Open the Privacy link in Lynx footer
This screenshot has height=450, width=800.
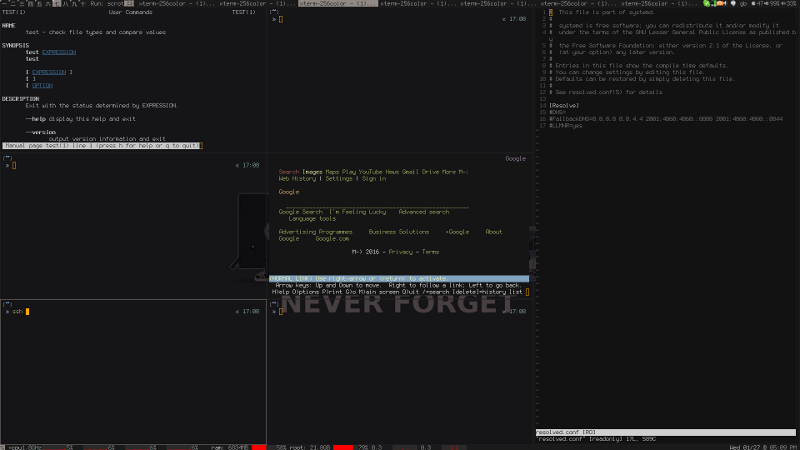401,252
